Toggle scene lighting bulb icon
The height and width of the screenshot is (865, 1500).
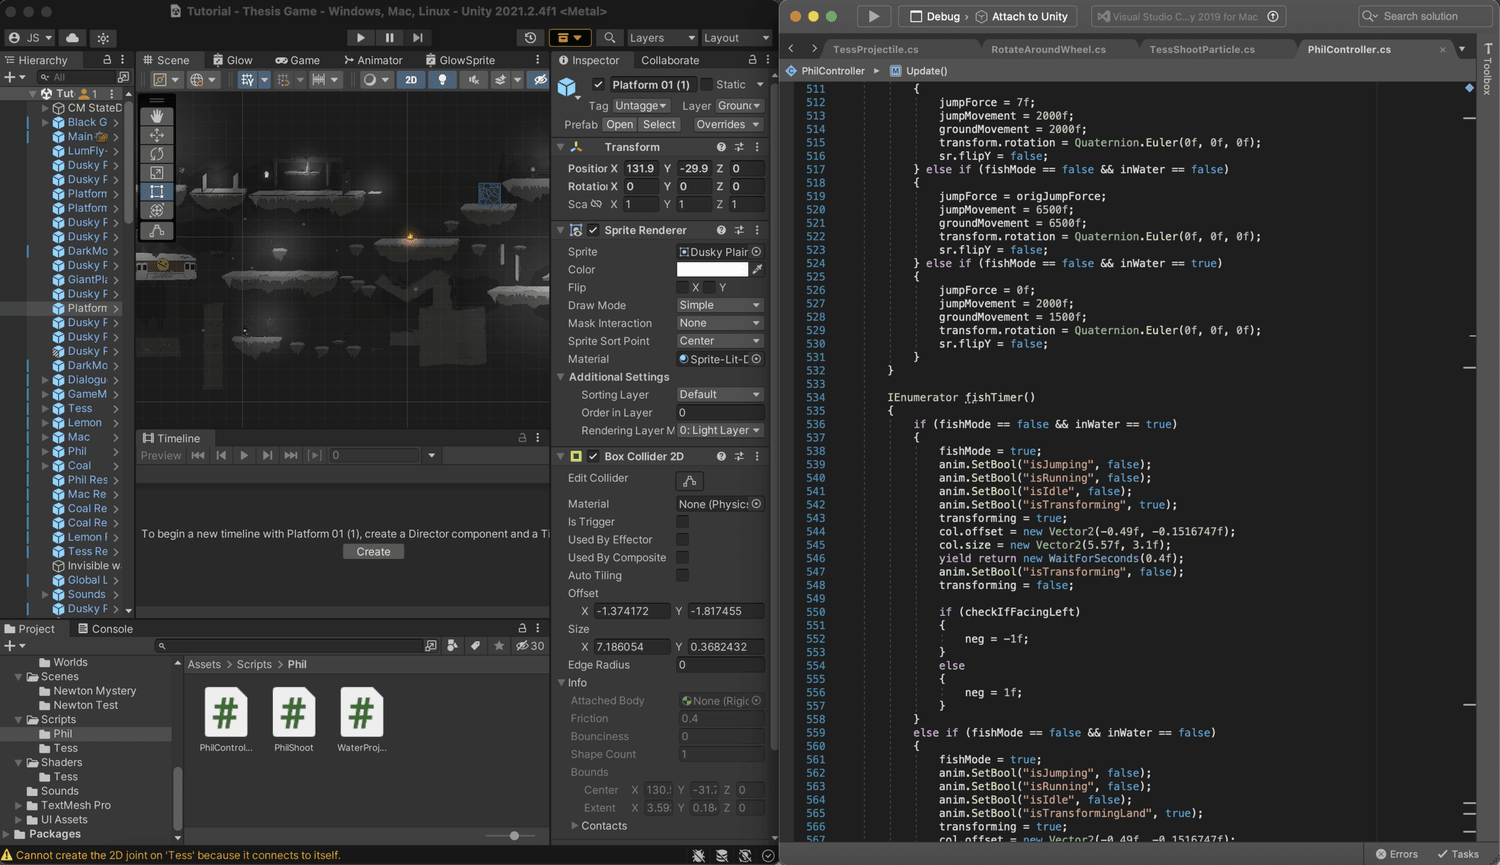pyautogui.click(x=442, y=80)
